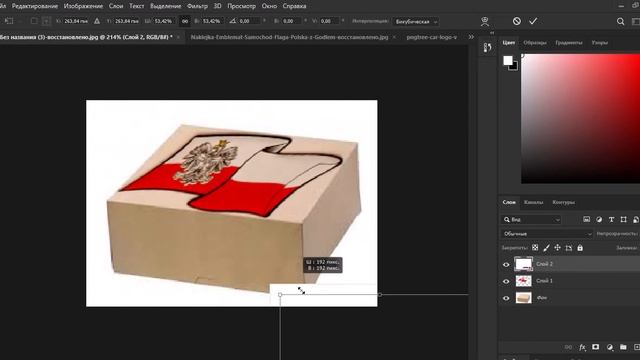Open the Текст menu

coord(136,6)
